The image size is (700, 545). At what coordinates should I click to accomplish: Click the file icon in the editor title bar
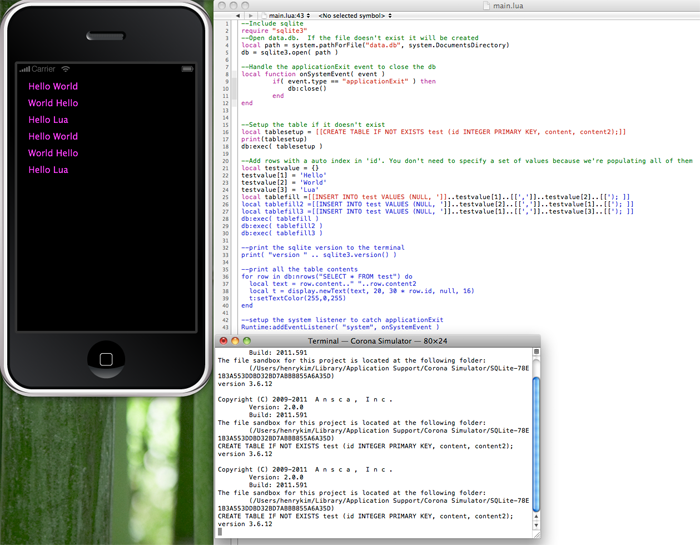pos(487,5)
